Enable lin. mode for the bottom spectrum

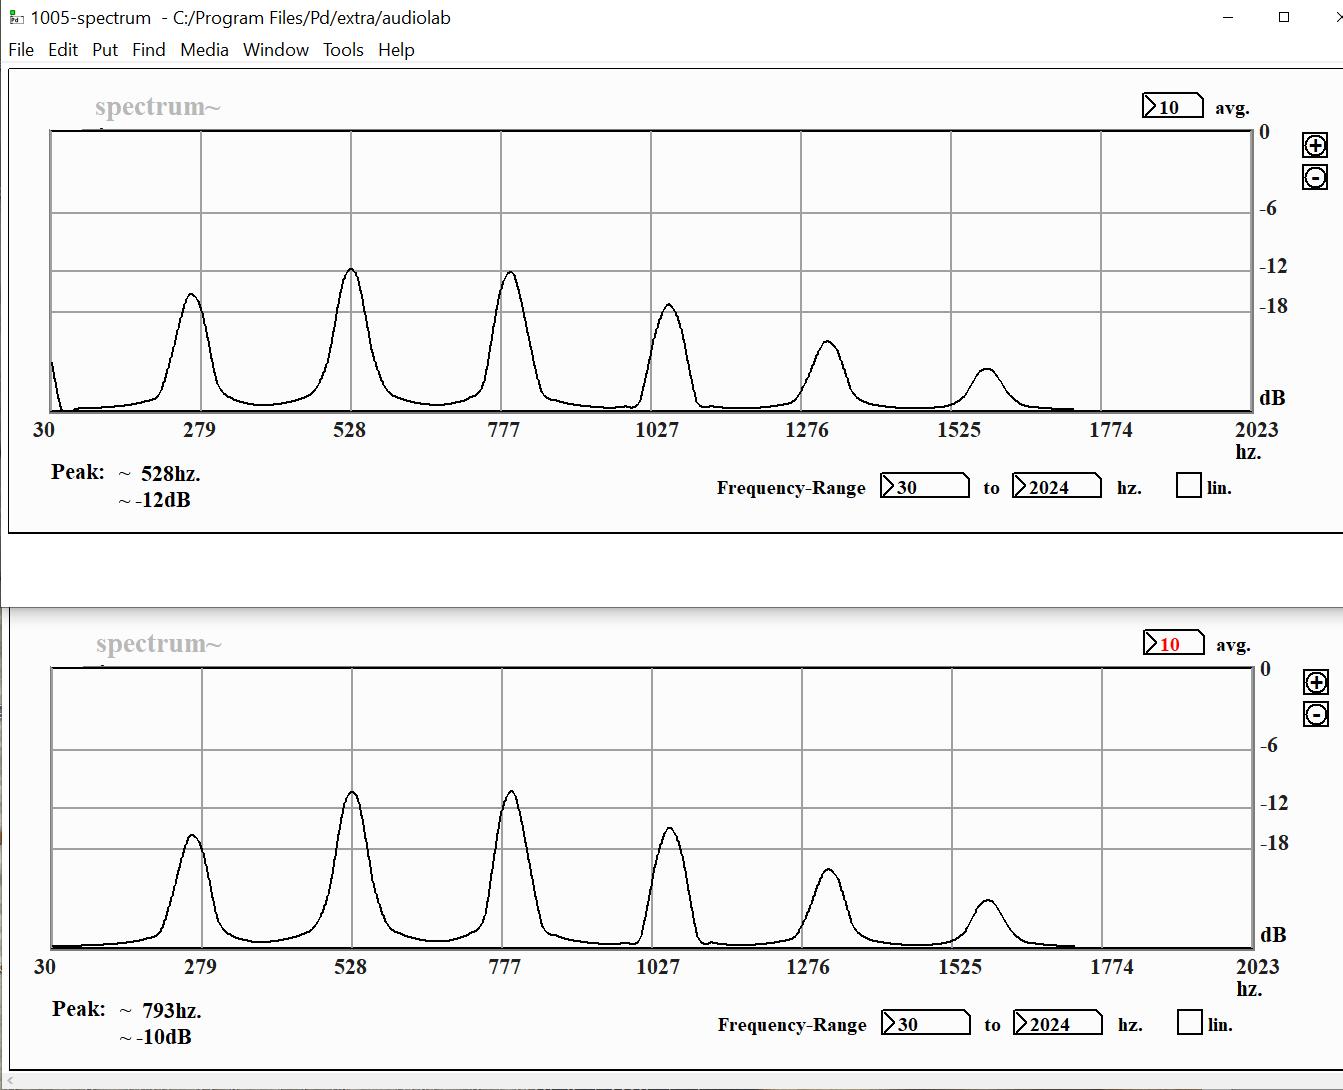tap(1190, 1022)
